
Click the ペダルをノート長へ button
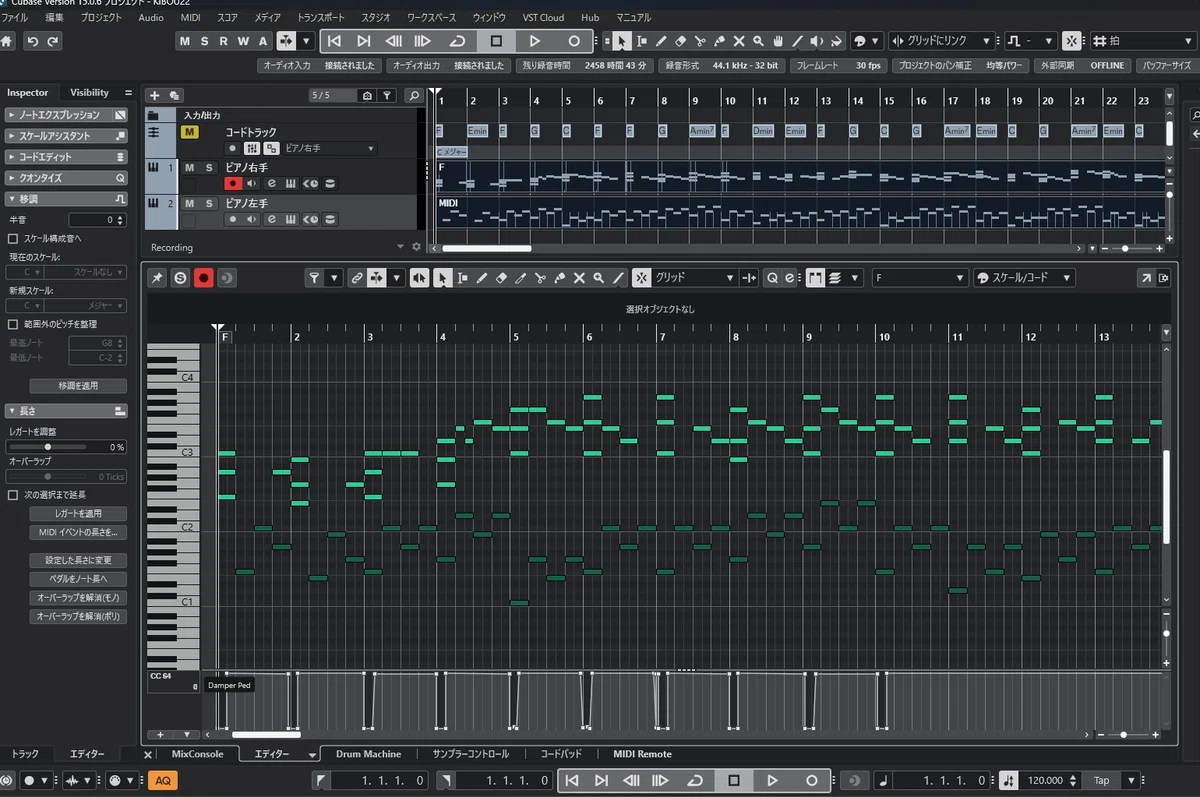click(x=78, y=578)
